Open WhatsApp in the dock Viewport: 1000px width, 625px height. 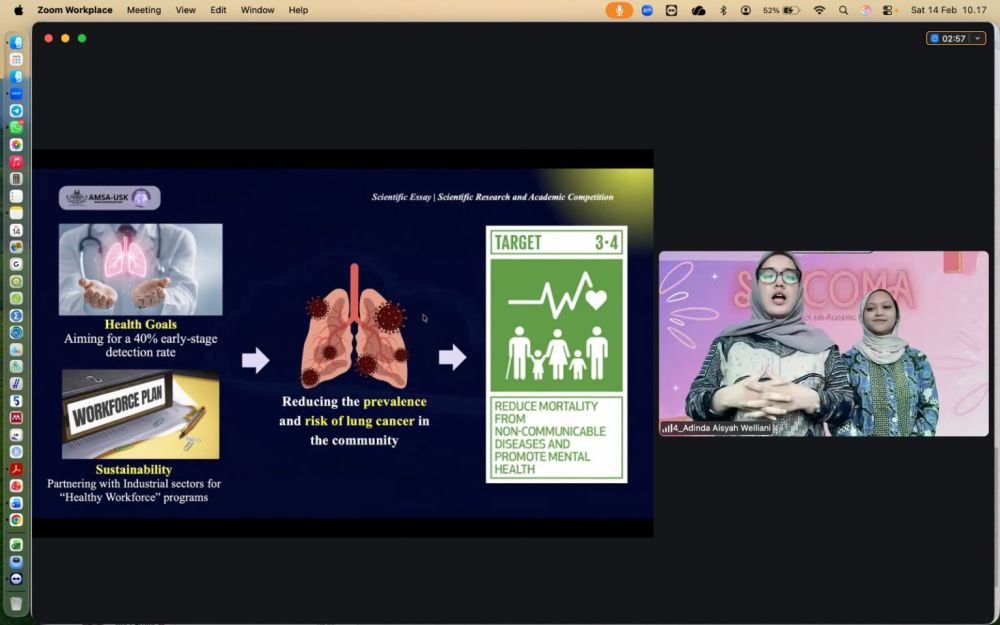16,128
